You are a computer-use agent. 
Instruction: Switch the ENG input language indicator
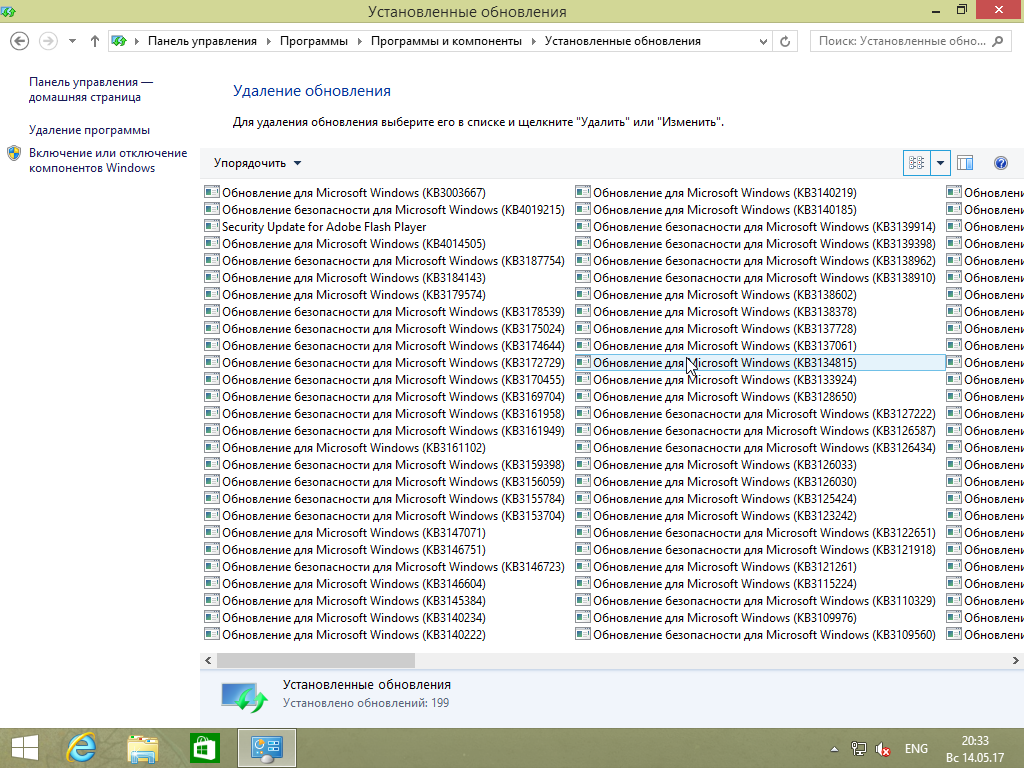(916, 749)
